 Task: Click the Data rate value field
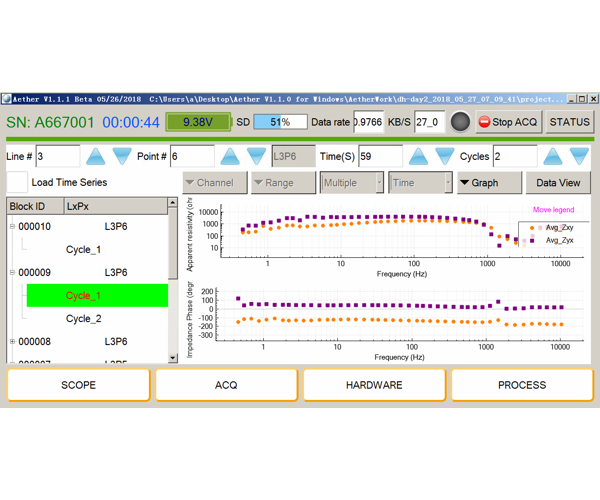point(368,122)
